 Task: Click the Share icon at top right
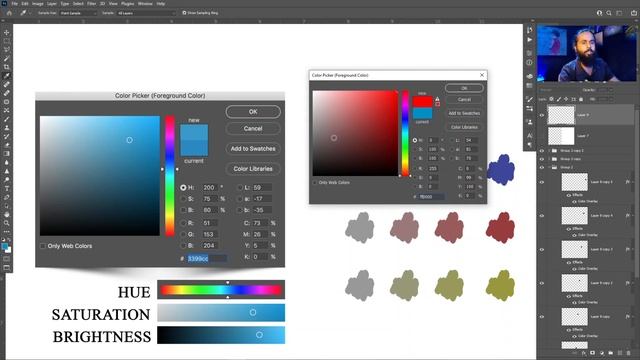(633, 13)
